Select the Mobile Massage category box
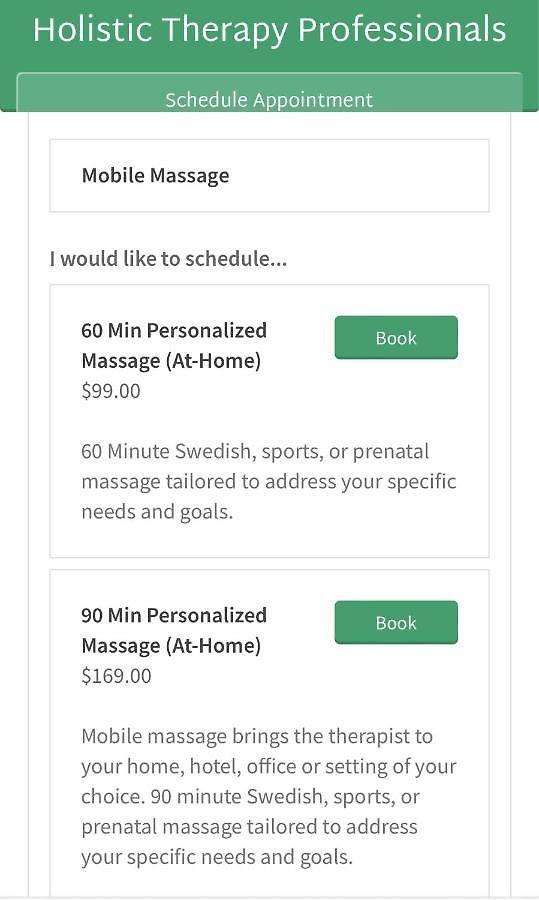Viewport: 539px width, 900px height. click(269, 176)
